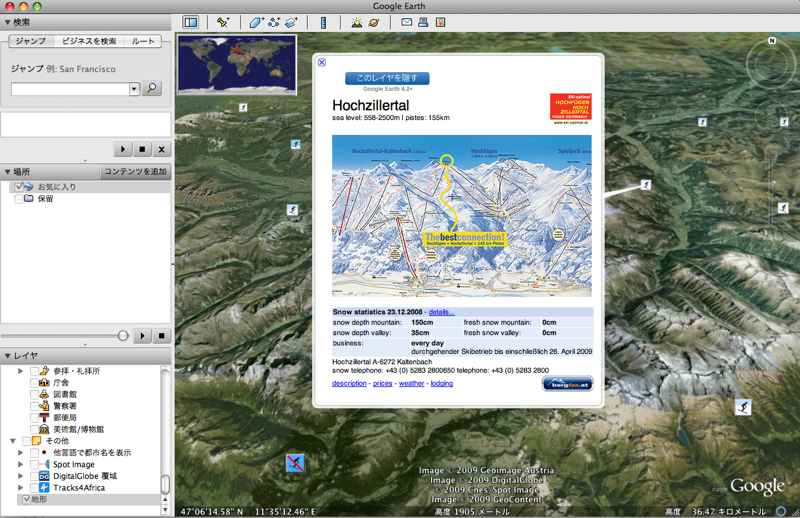Viewport: 800px width, 518px height.
Task: Click the Hochzillertal piste map image
Action: point(462,215)
